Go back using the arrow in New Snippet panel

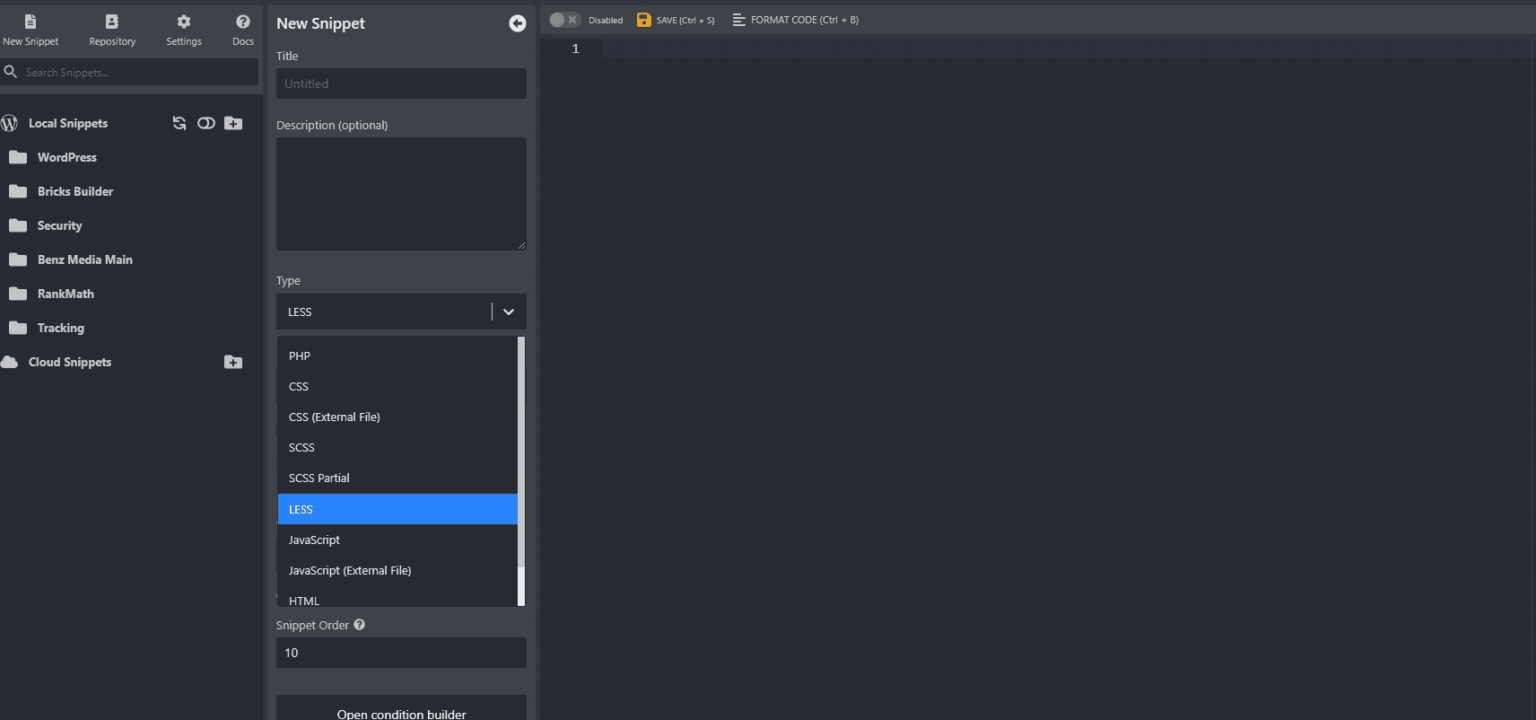pos(517,22)
